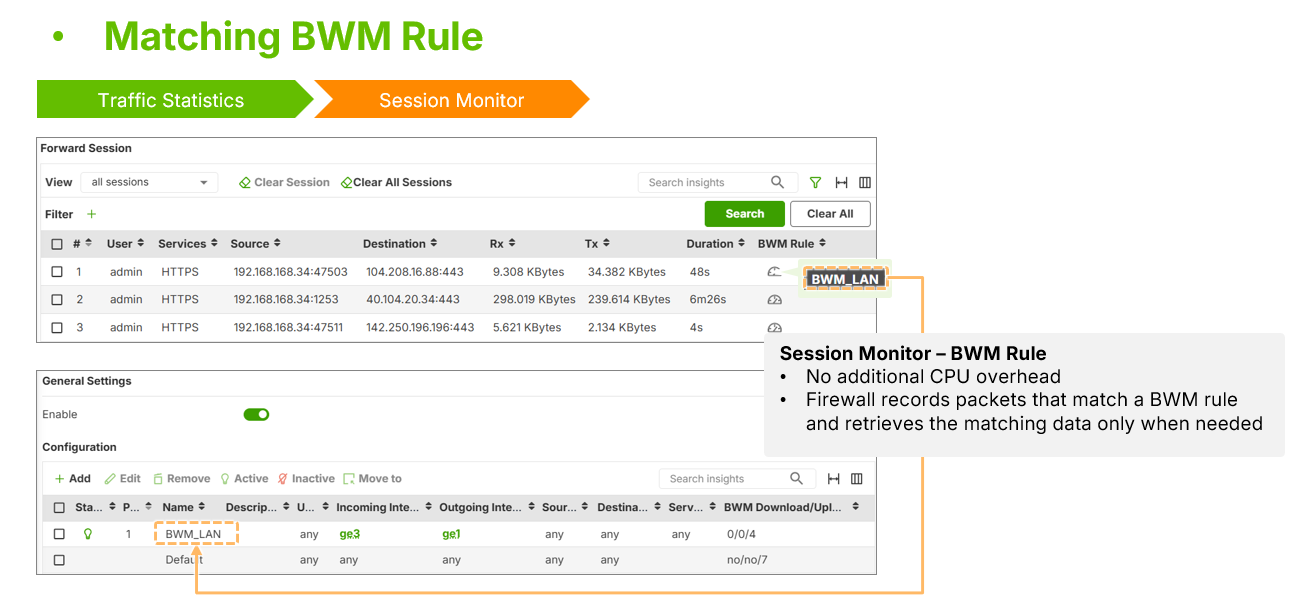Click the BWM_LAN tooltip label
The width and height of the screenshot is (1298, 612).
[845, 280]
